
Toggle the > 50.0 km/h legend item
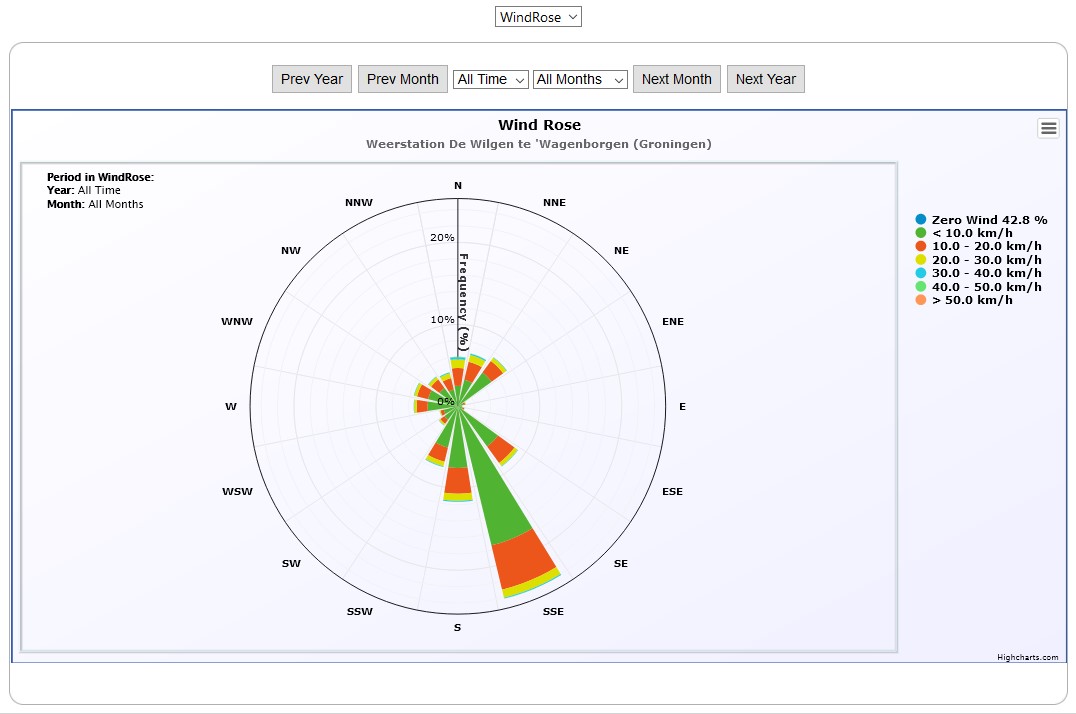click(971, 300)
